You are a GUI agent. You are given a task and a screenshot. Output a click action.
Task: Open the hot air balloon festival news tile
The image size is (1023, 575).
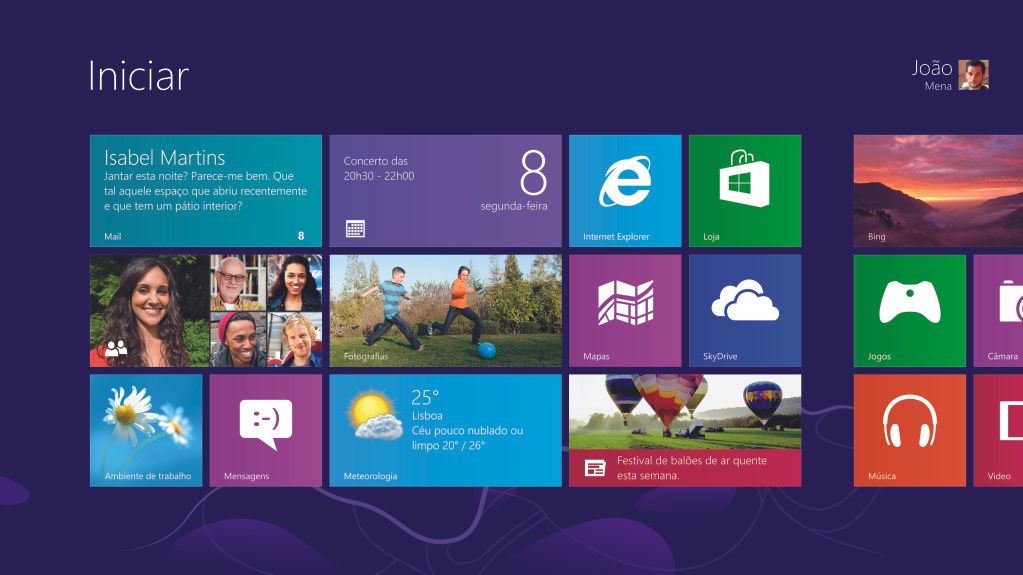(x=685, y=430)
